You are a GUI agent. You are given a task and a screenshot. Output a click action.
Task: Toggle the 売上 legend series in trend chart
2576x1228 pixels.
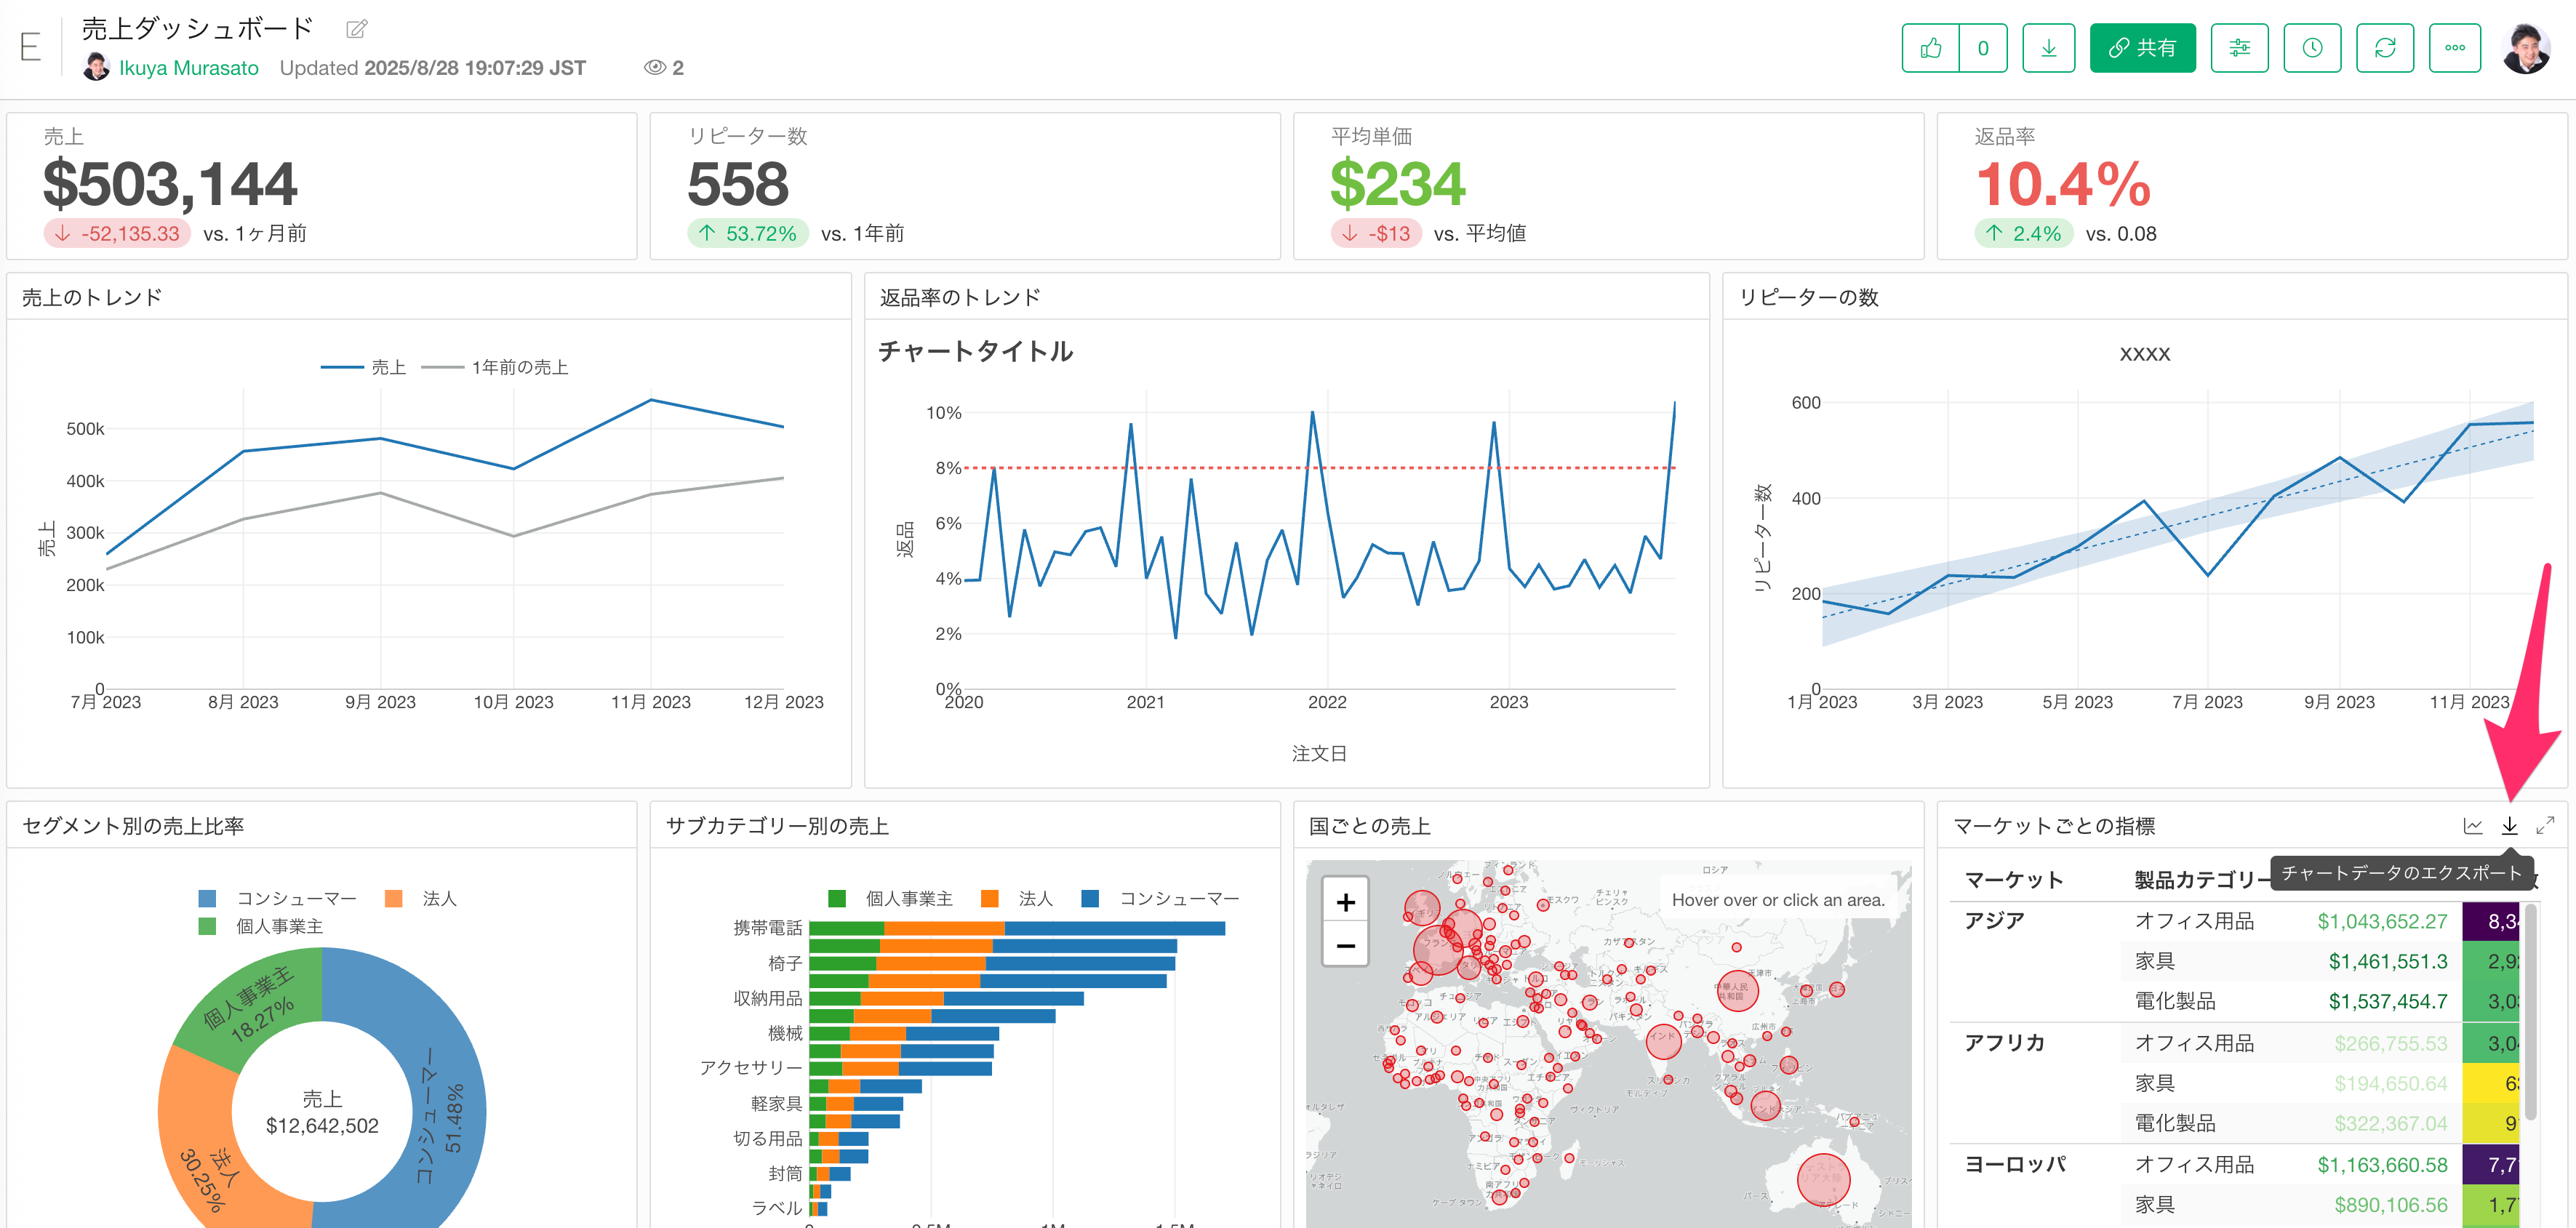point(363,367)
